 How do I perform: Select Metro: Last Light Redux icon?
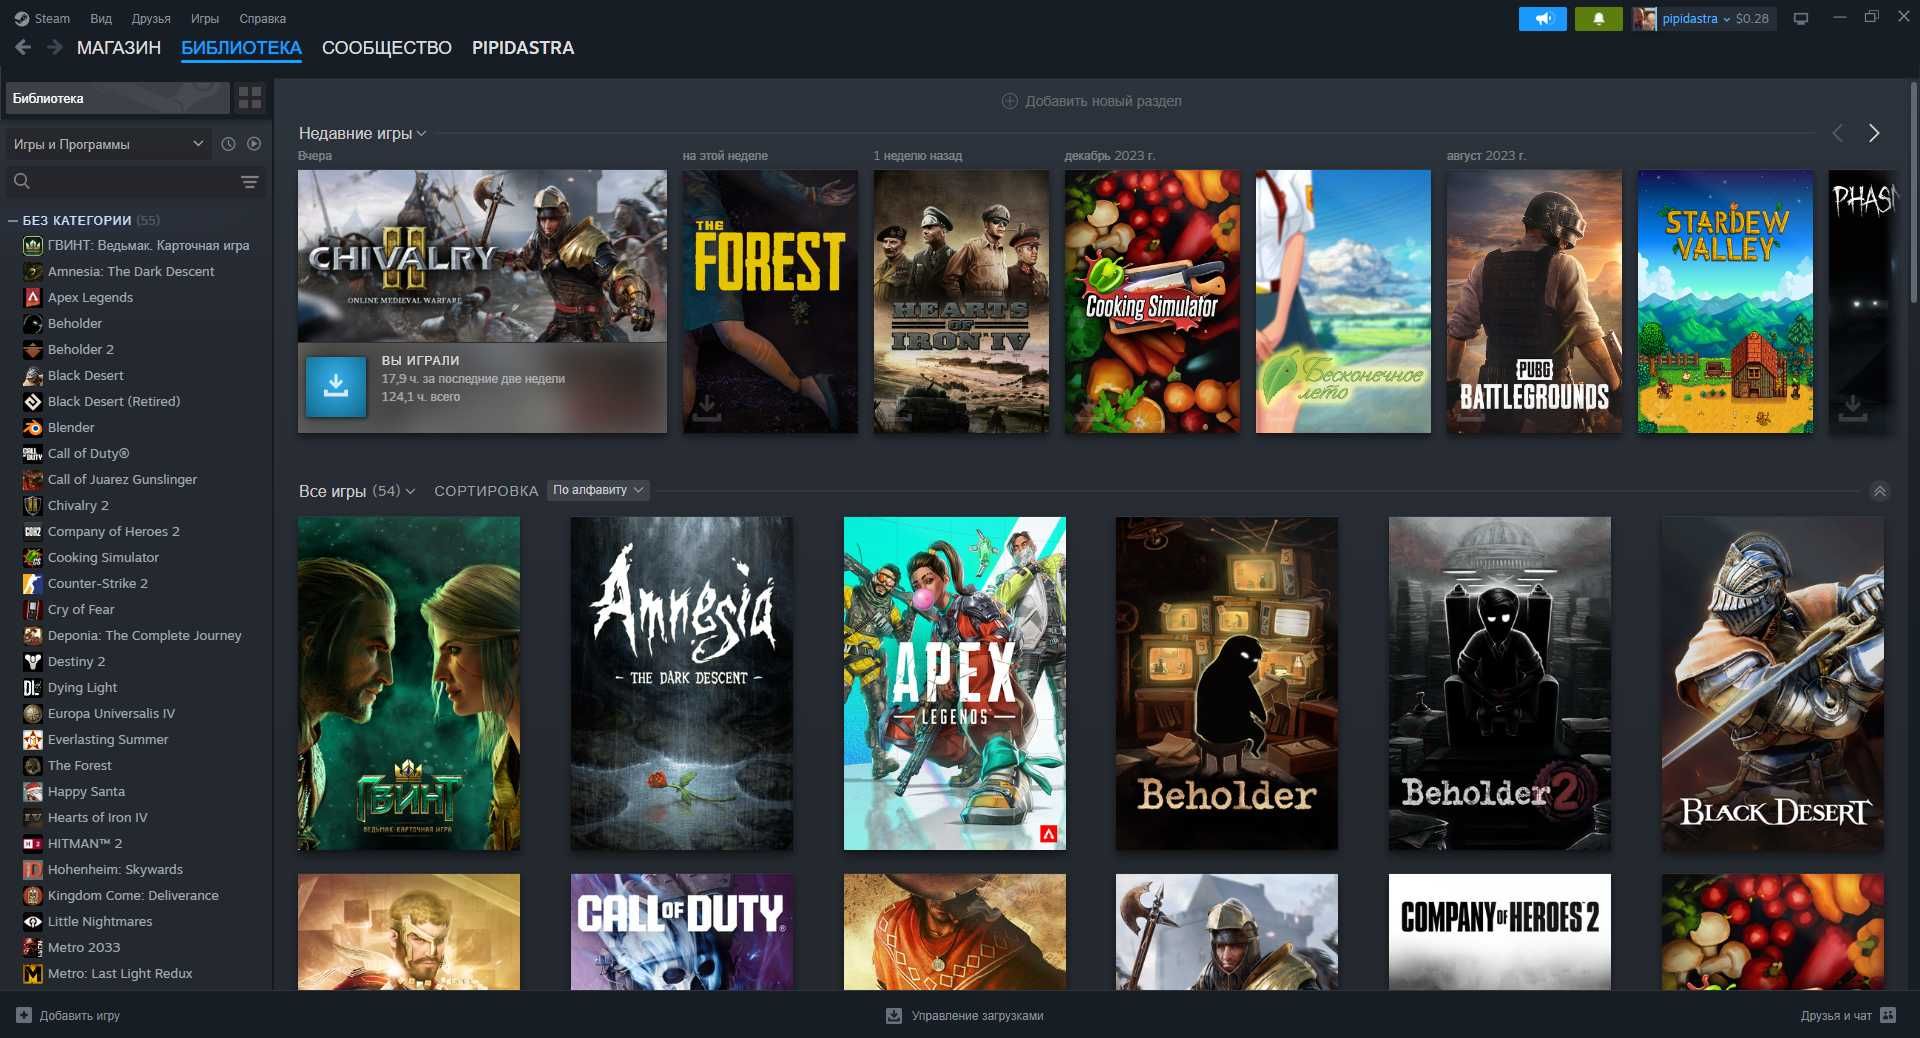click(32, 973)
